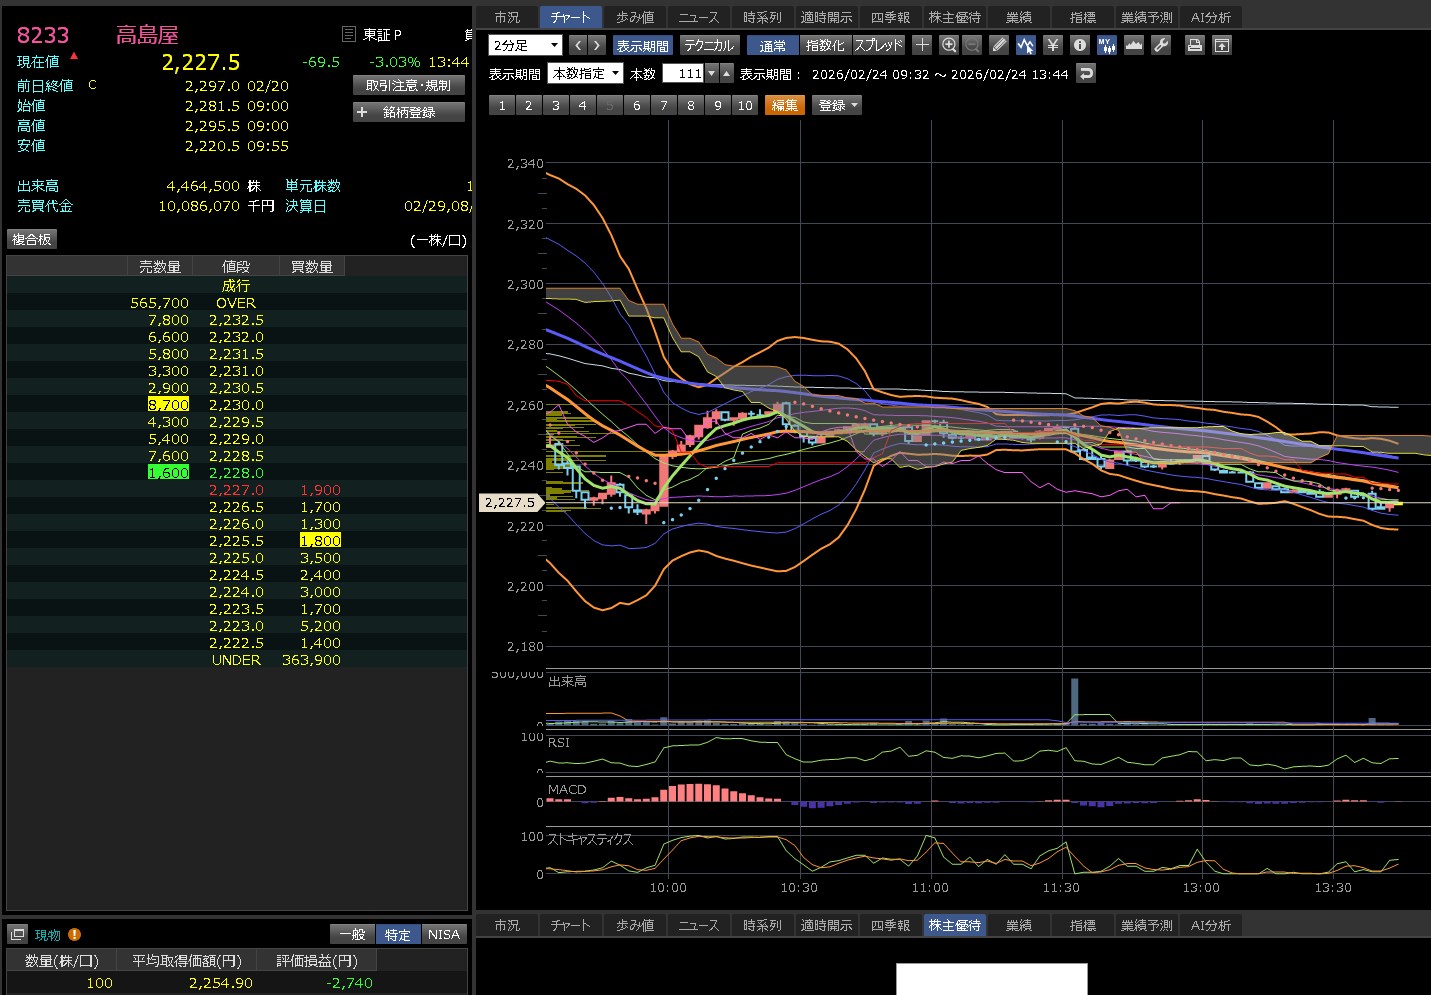
Task: Reset the display period with return arrow icon
Action: (1086, 73)
